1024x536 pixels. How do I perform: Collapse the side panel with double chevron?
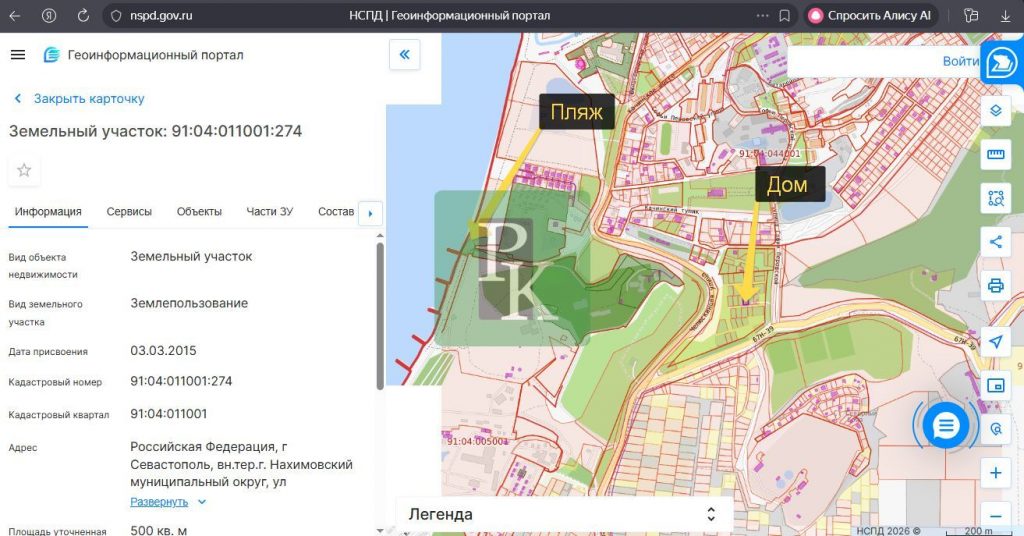pyautogui.click(x=404, y=55)
